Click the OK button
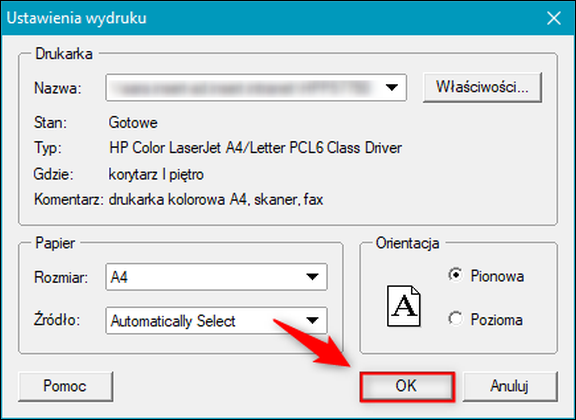The height and width of the screenshot is (420, 576). point(407,386)
